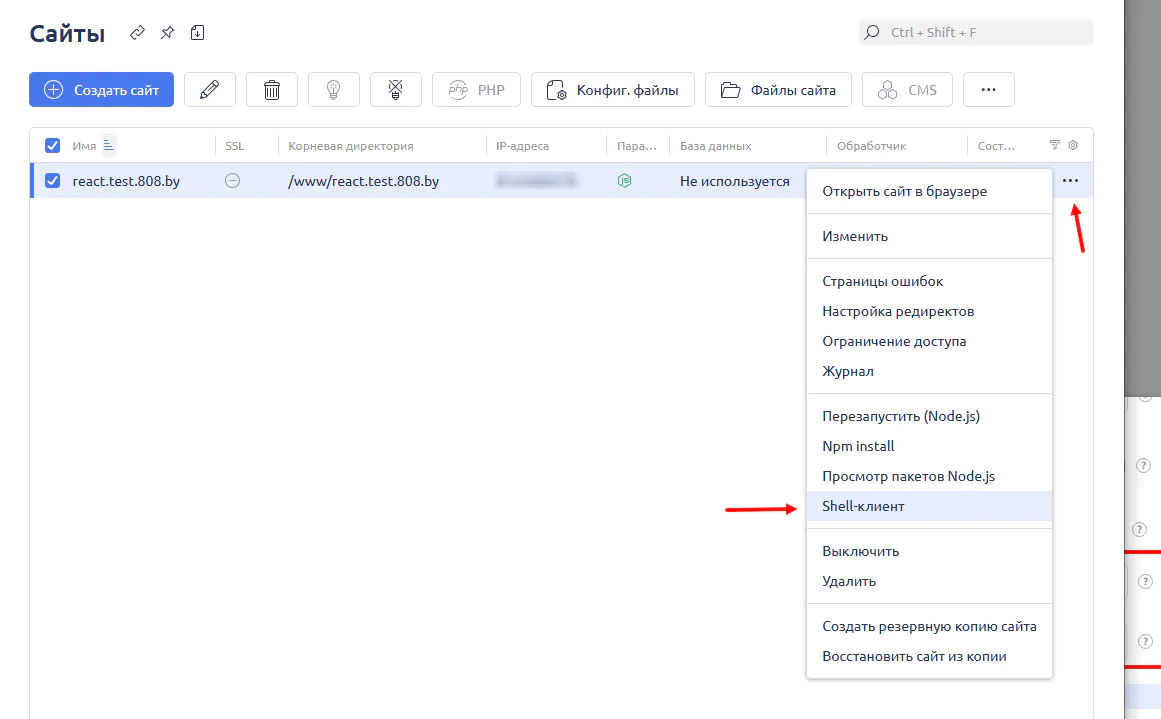Enable site with the lightbulb icon
Screen dimensions: 1161x719
point(333,89)
